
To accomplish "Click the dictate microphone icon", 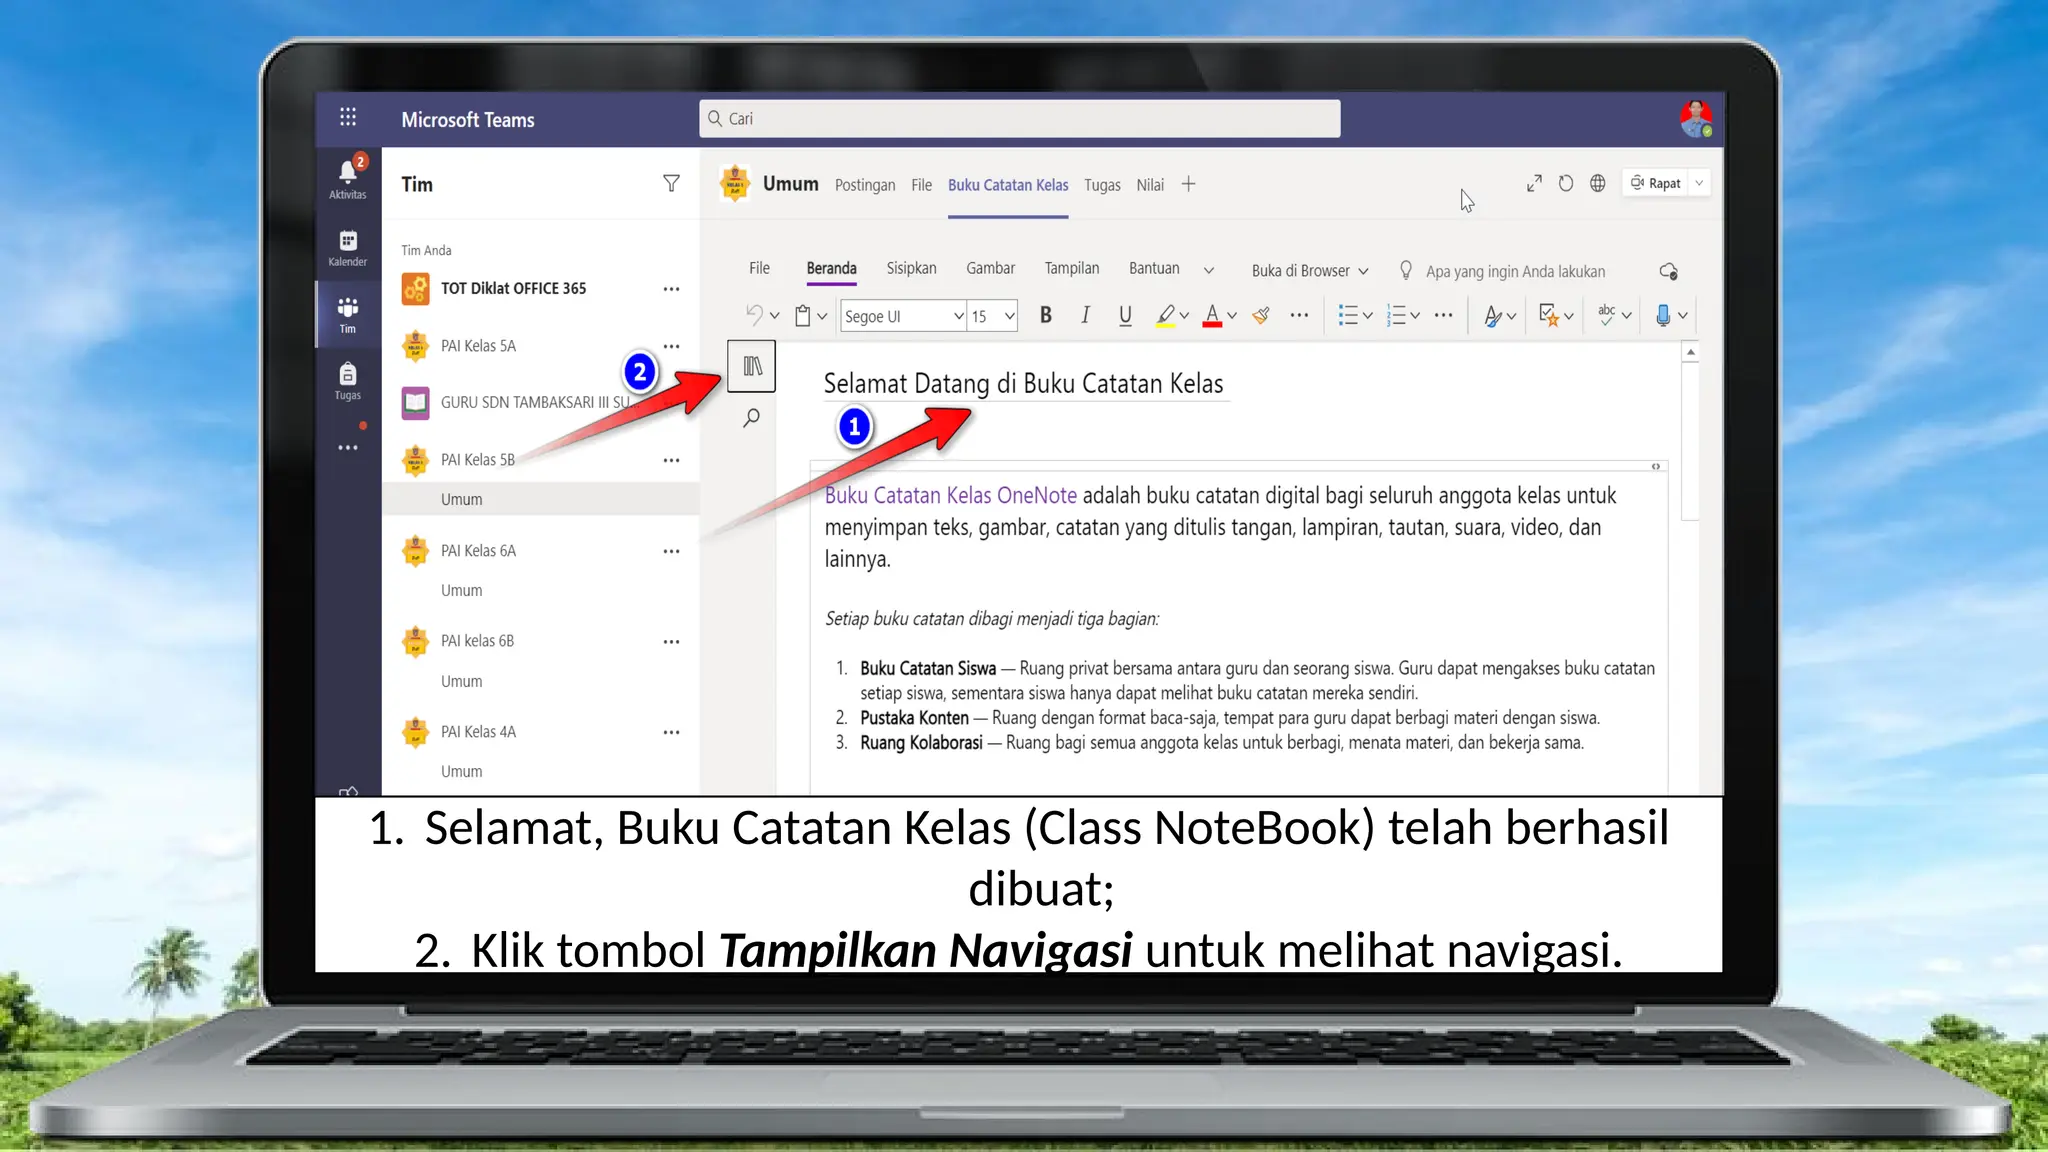I will [x=1662, y=315].
